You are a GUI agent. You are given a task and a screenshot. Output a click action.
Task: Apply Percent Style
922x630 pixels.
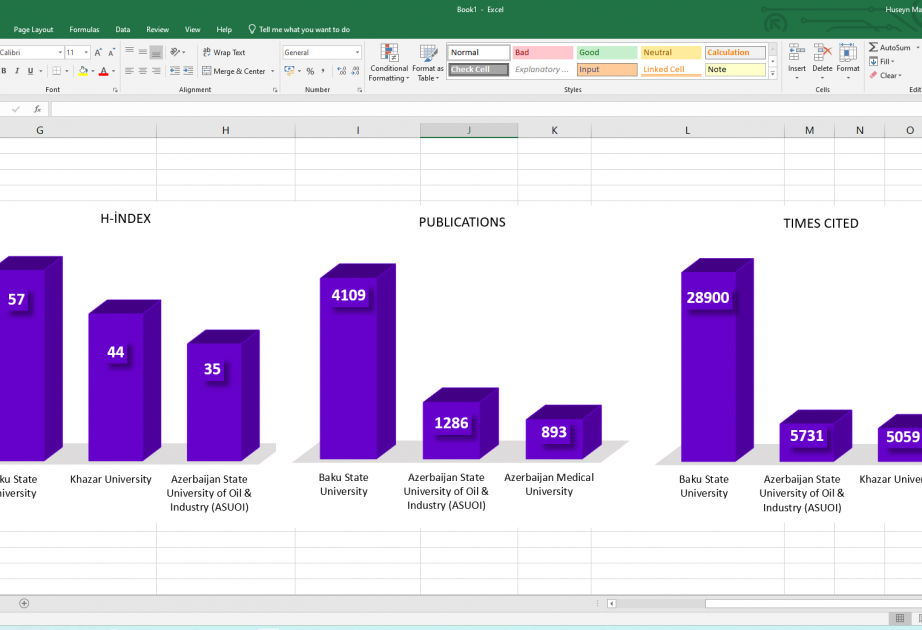(310, 71)
